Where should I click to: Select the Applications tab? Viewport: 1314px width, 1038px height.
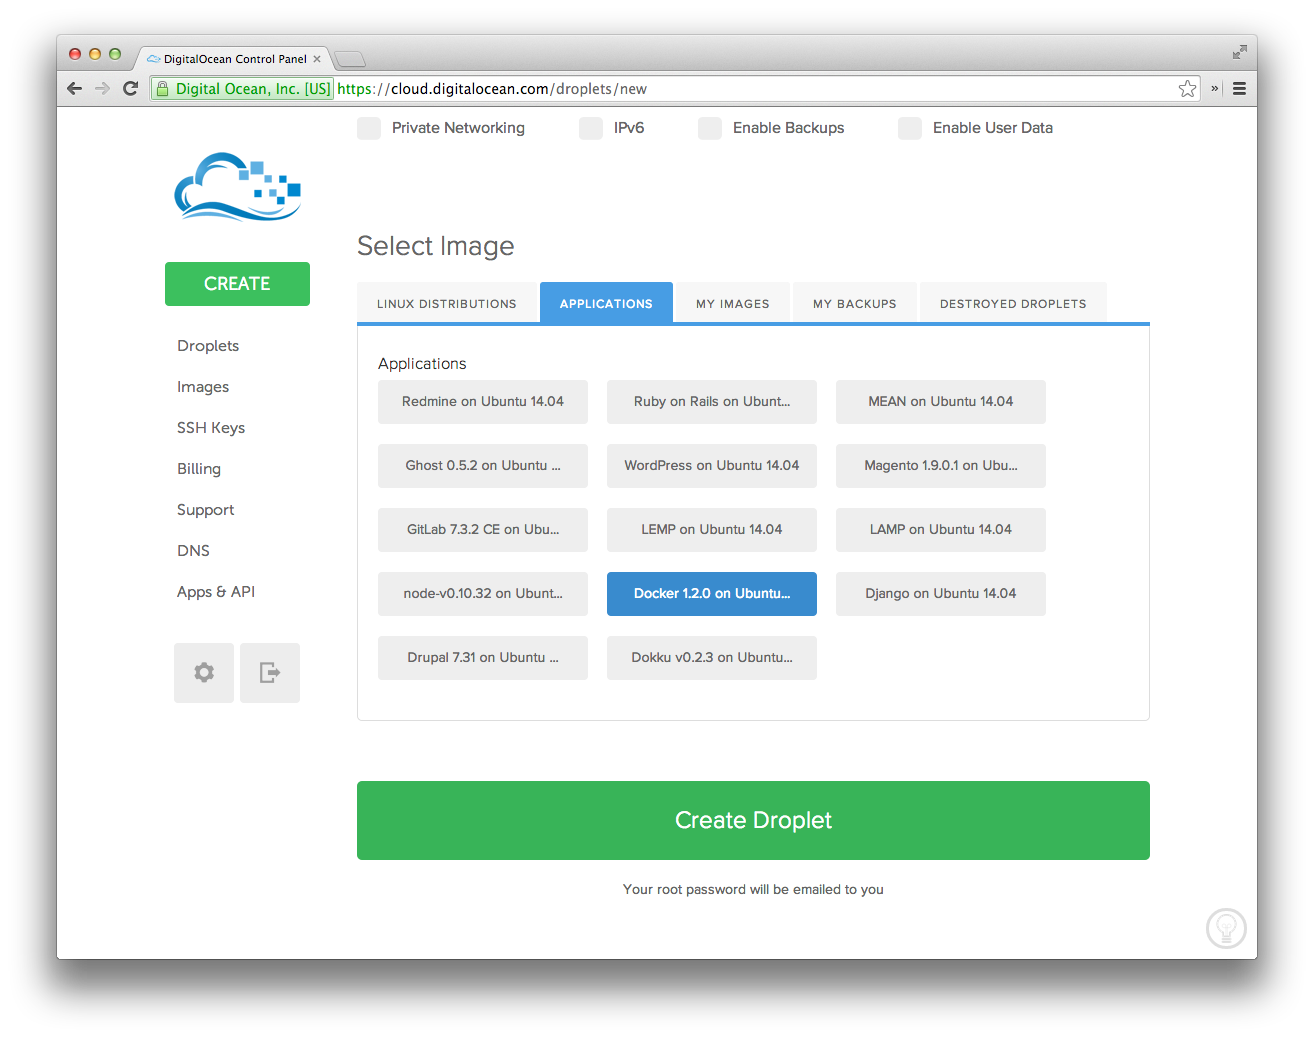606,303
